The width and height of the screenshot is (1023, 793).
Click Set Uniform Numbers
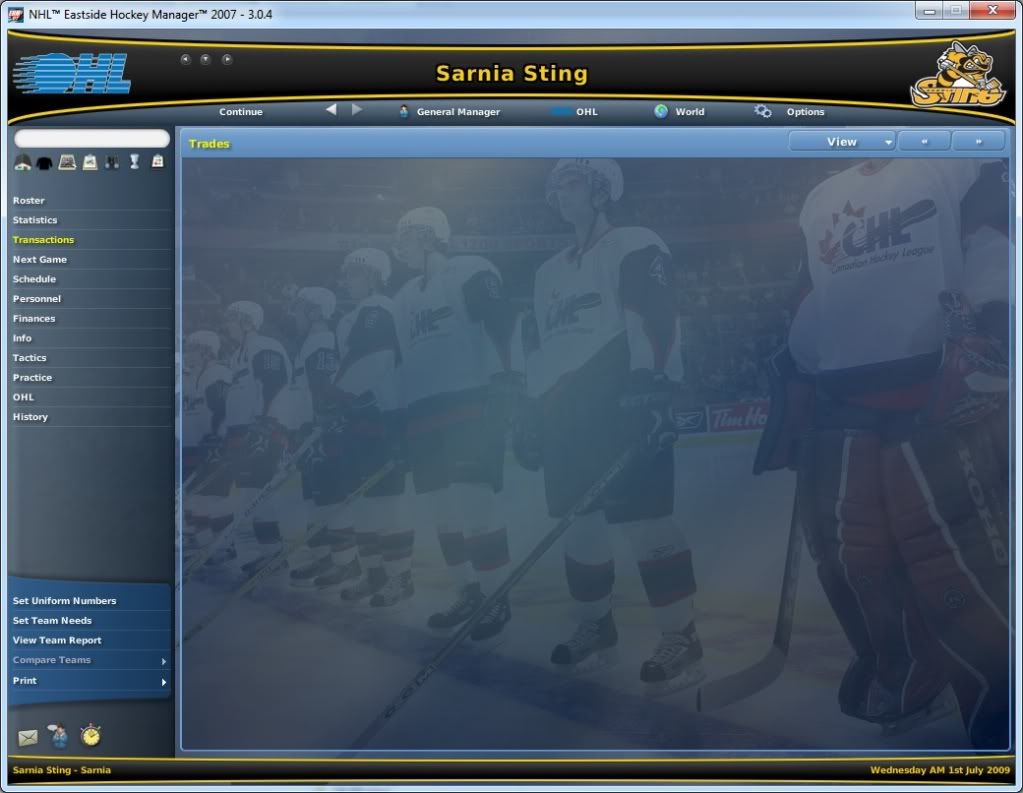[x=65, y=600]
